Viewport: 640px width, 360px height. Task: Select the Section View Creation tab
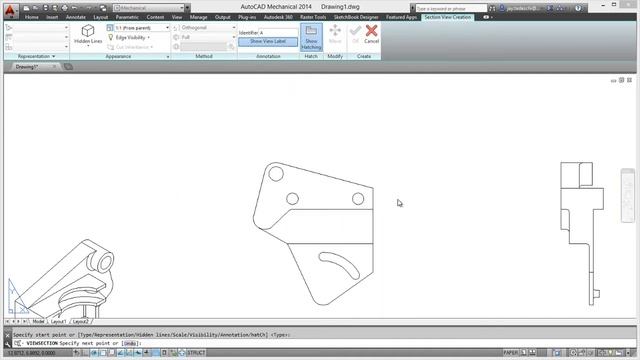coord(448,17)
